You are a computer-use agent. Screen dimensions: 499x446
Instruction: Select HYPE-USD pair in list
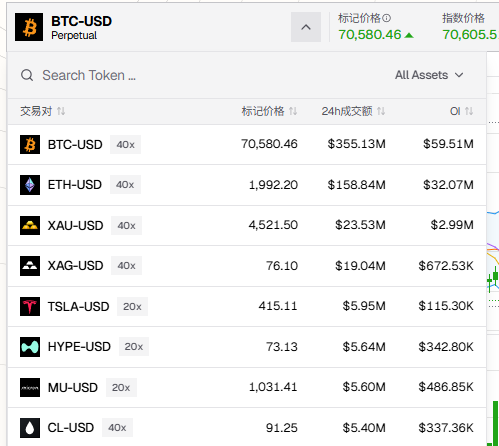[x=247, y=347]
